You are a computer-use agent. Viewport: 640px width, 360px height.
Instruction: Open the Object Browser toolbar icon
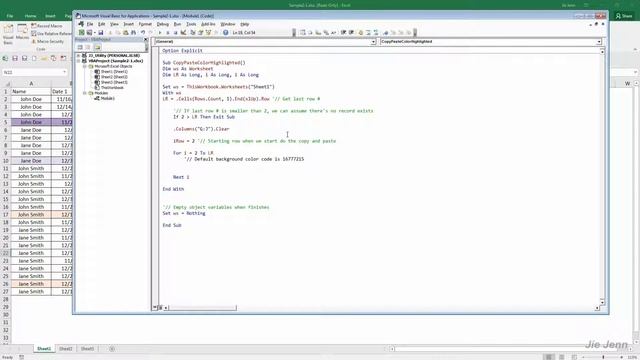(x=208, y=33)
